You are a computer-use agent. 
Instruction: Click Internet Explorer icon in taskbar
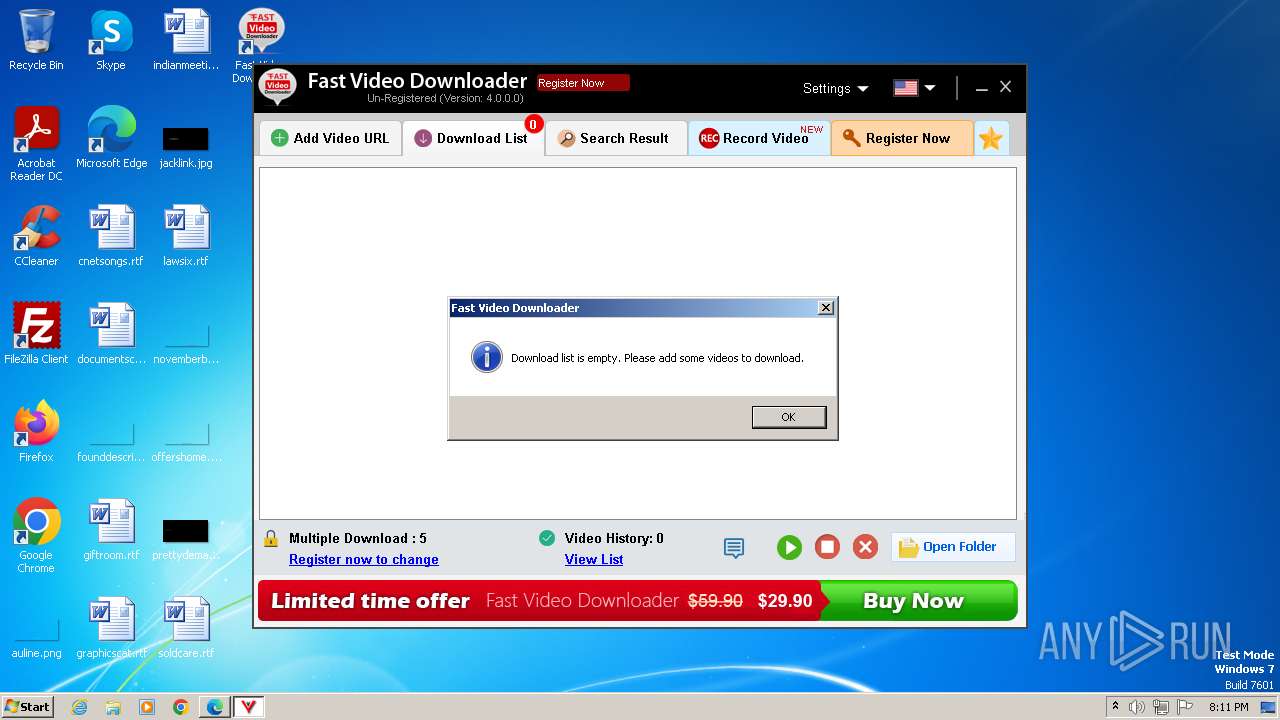(x=79, y=707)
